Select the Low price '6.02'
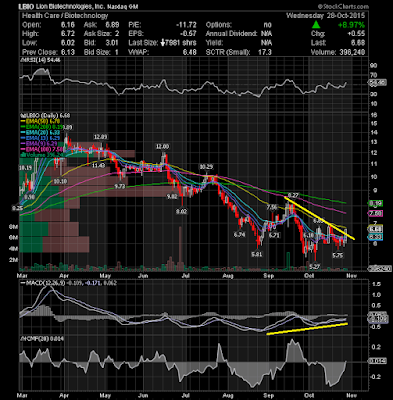The height and width of the screenshot is (400, 393). (x=68, y=43)
